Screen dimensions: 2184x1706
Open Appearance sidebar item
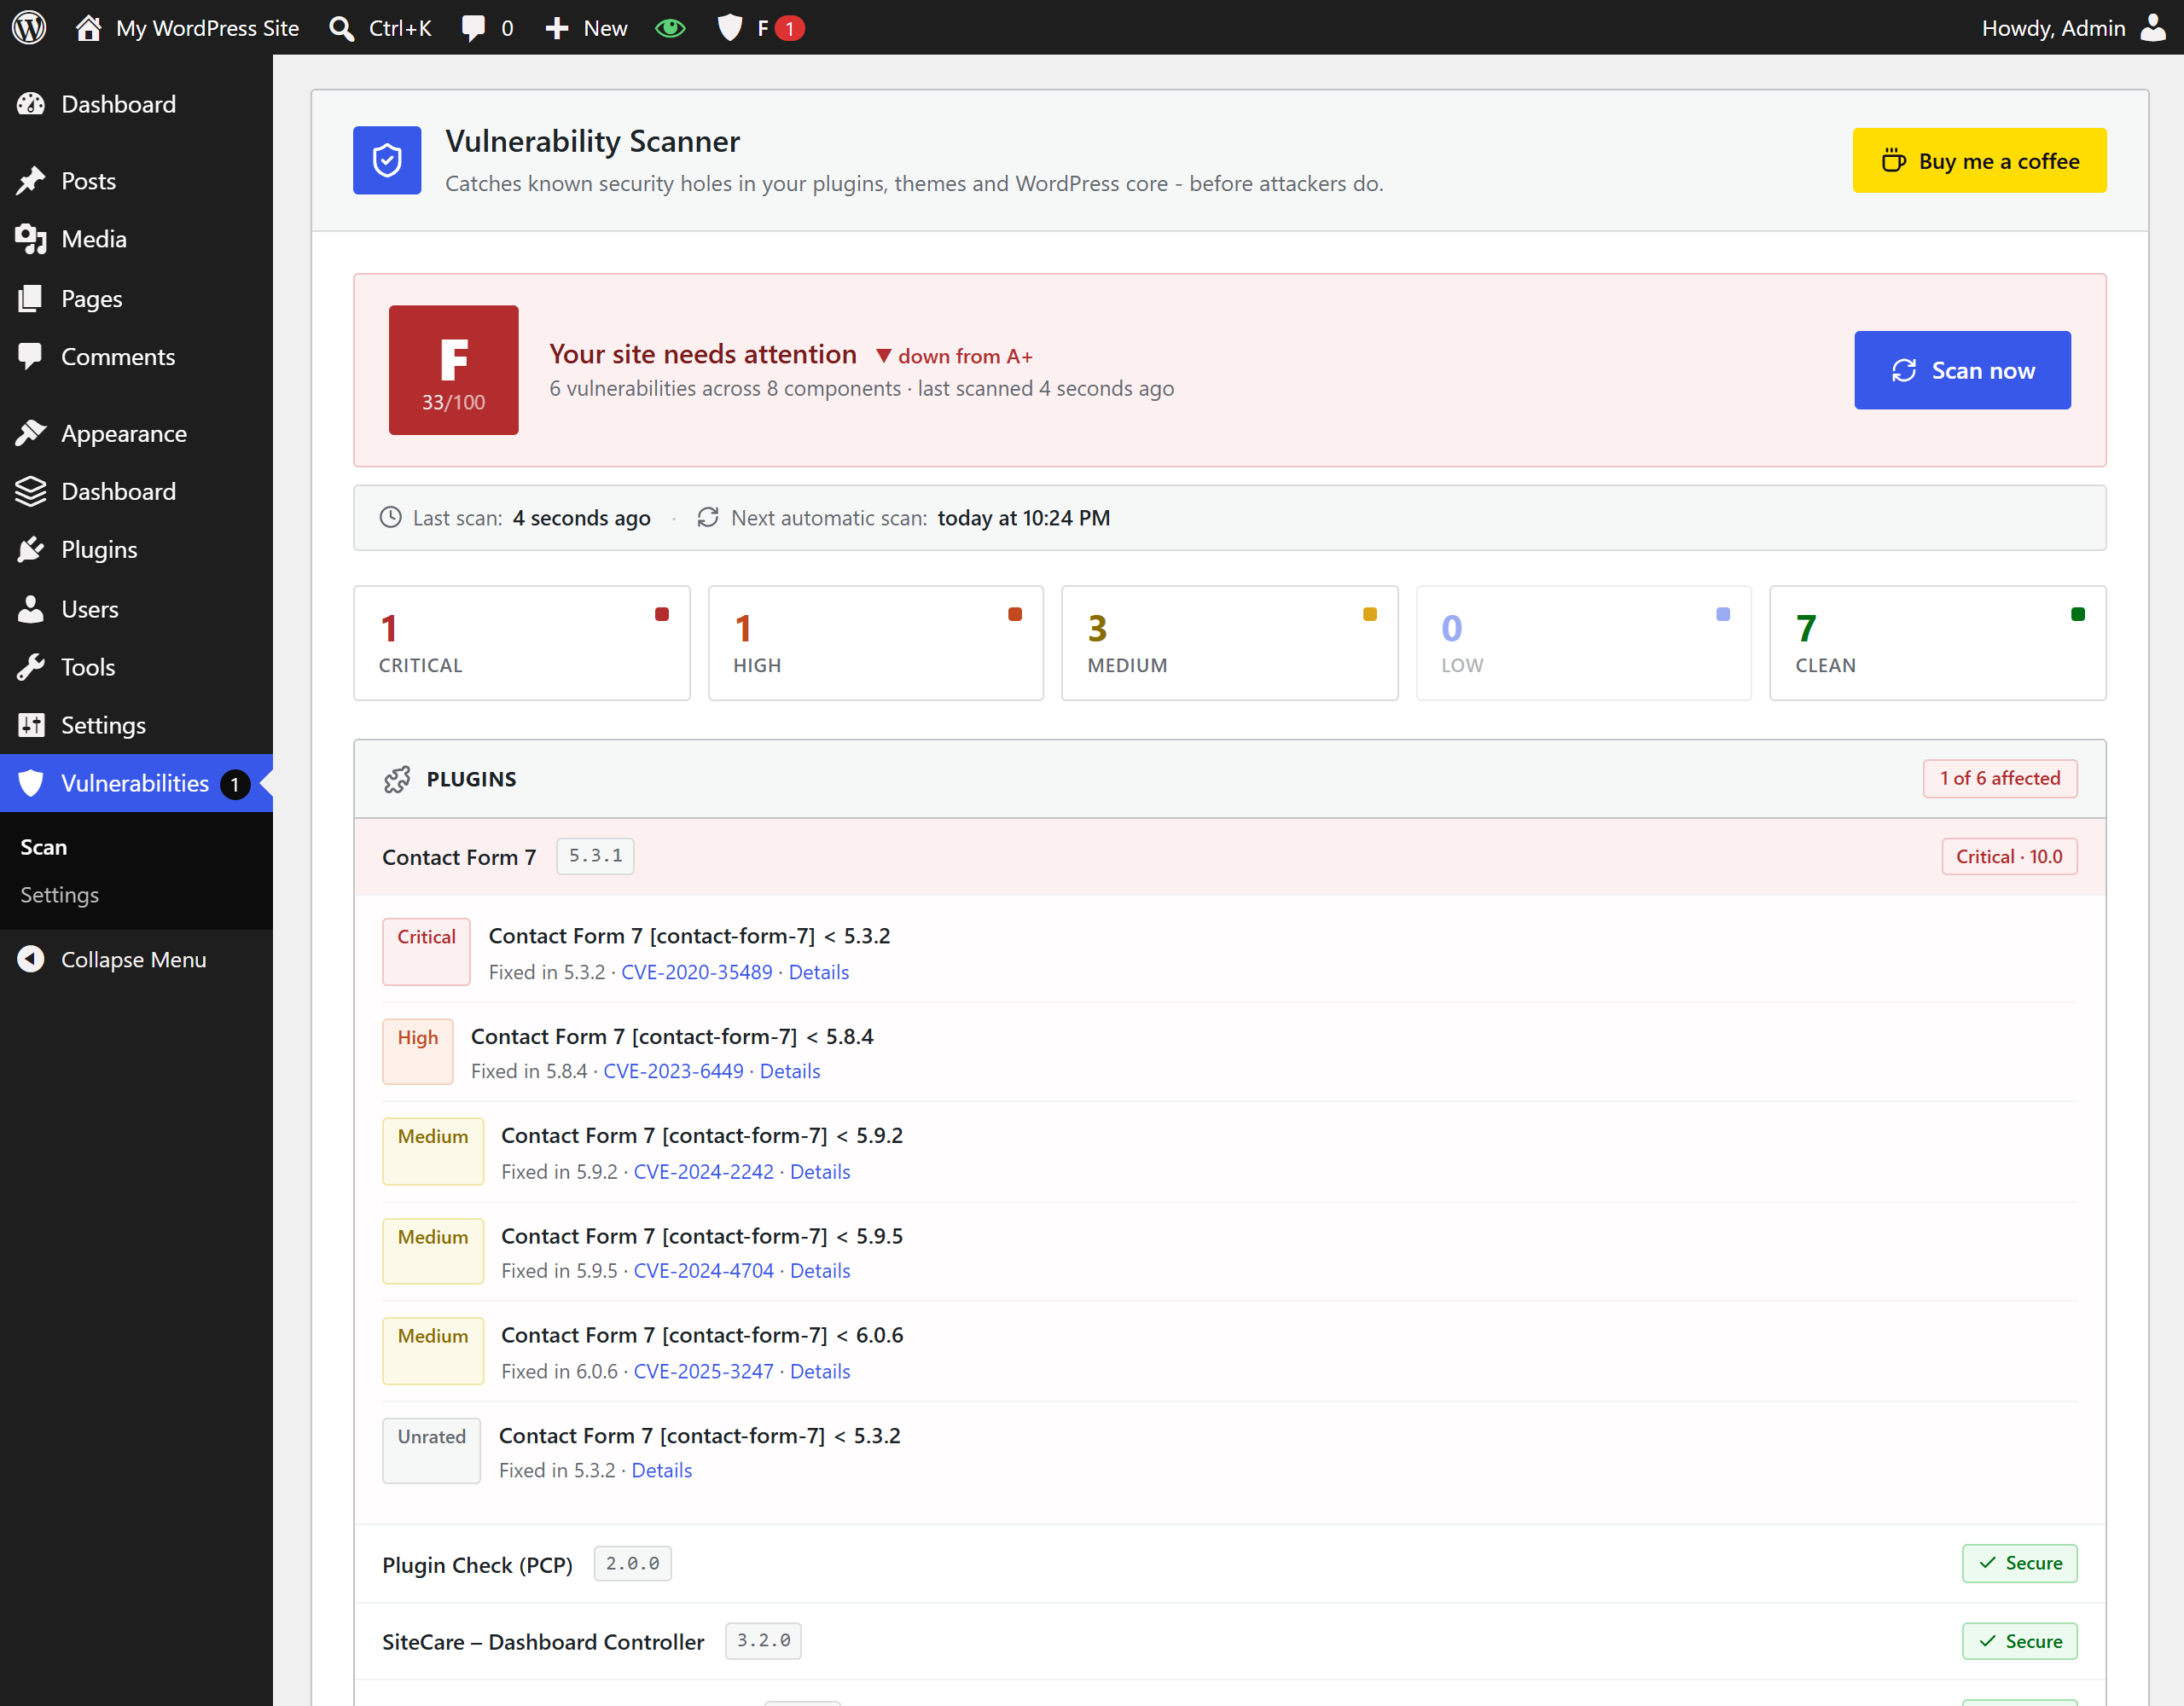(136, 433)
